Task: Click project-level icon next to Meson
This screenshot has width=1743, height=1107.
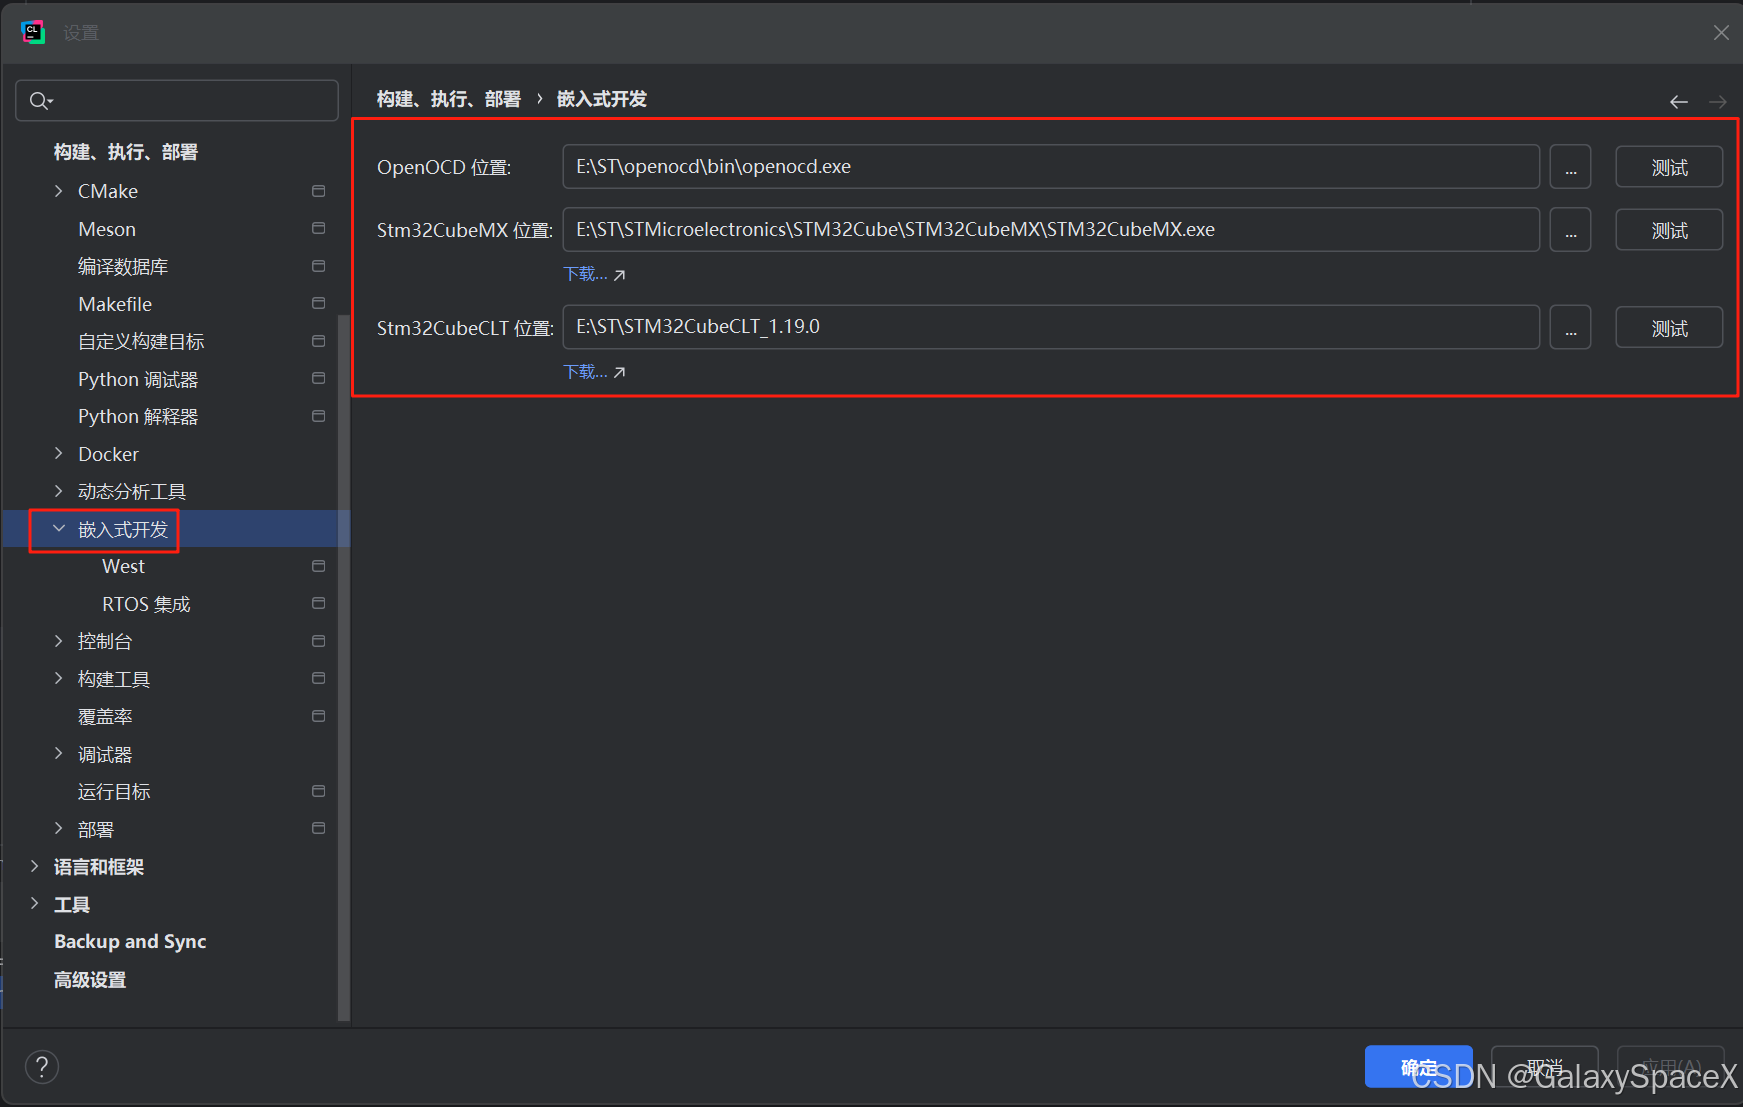Action: tap(318, 229)
